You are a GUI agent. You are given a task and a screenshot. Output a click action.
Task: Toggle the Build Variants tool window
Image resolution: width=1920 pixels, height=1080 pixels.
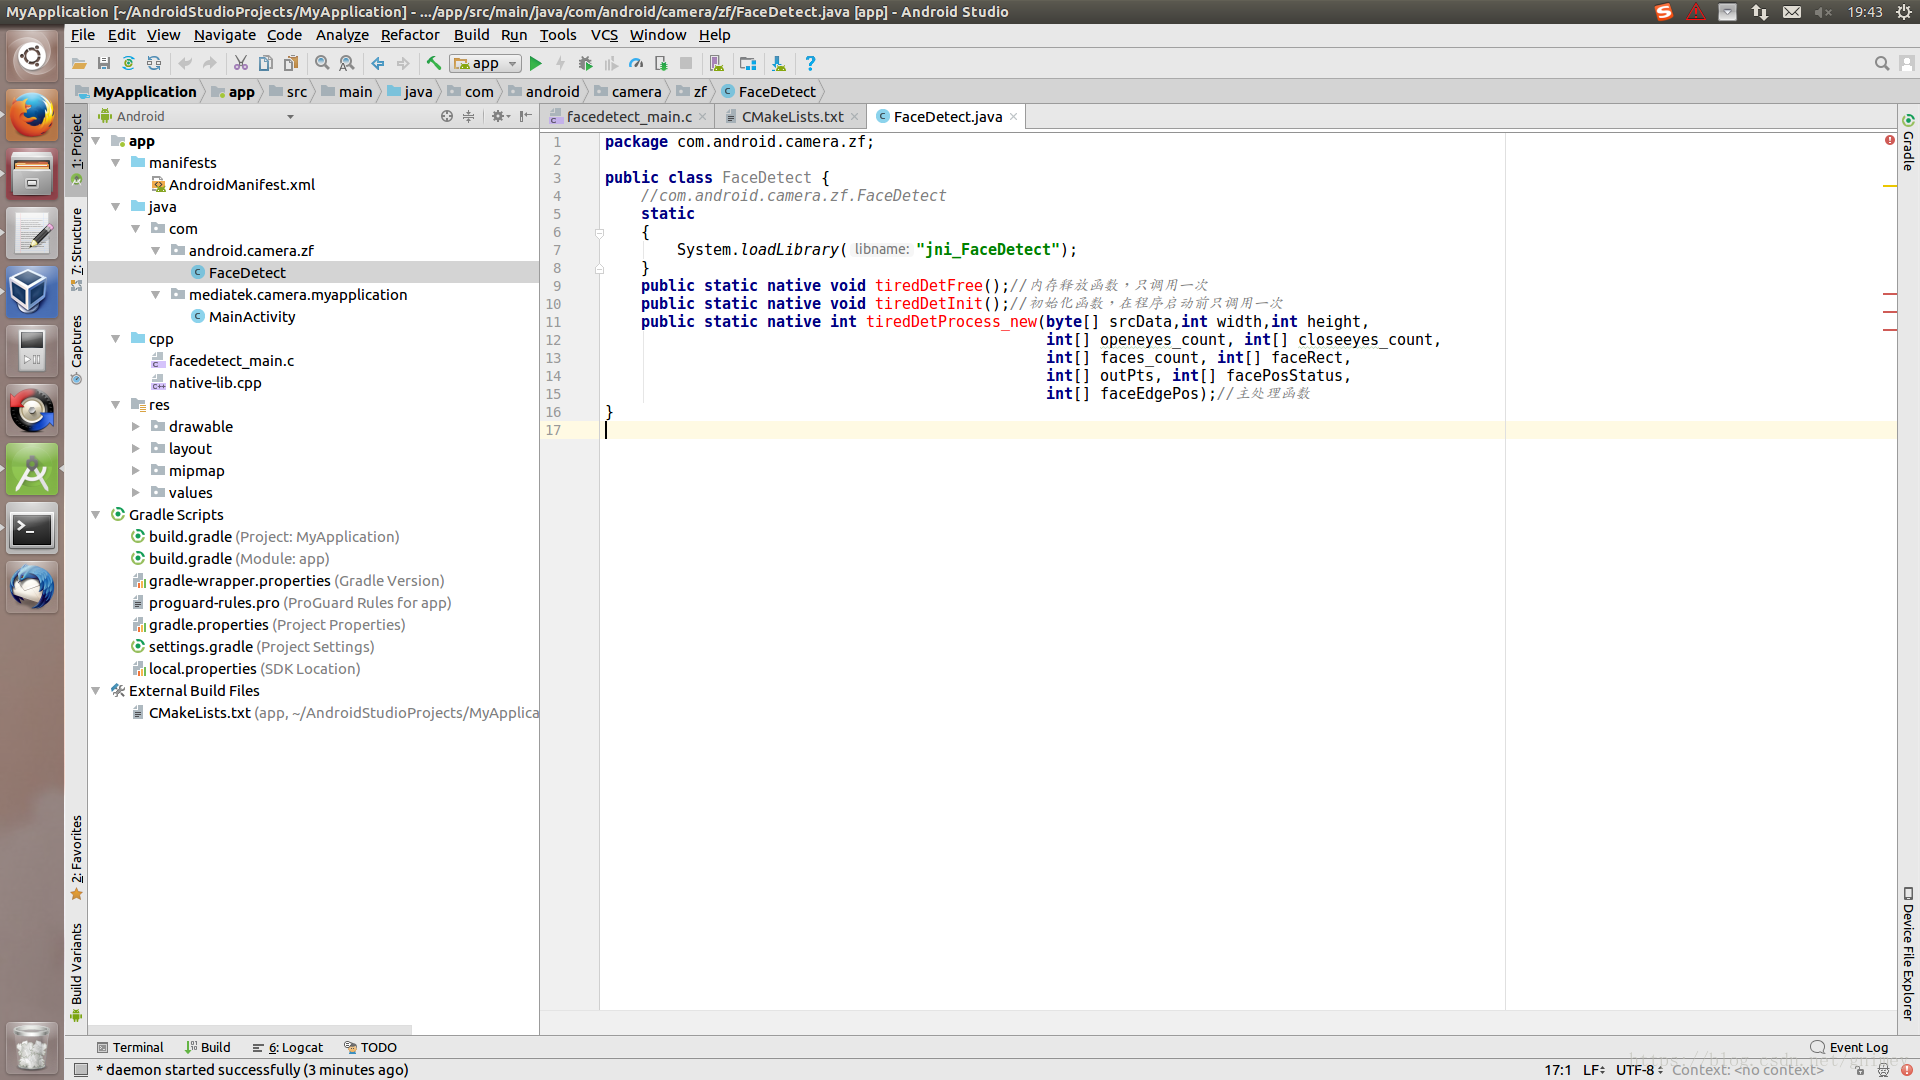click(76, 971)
